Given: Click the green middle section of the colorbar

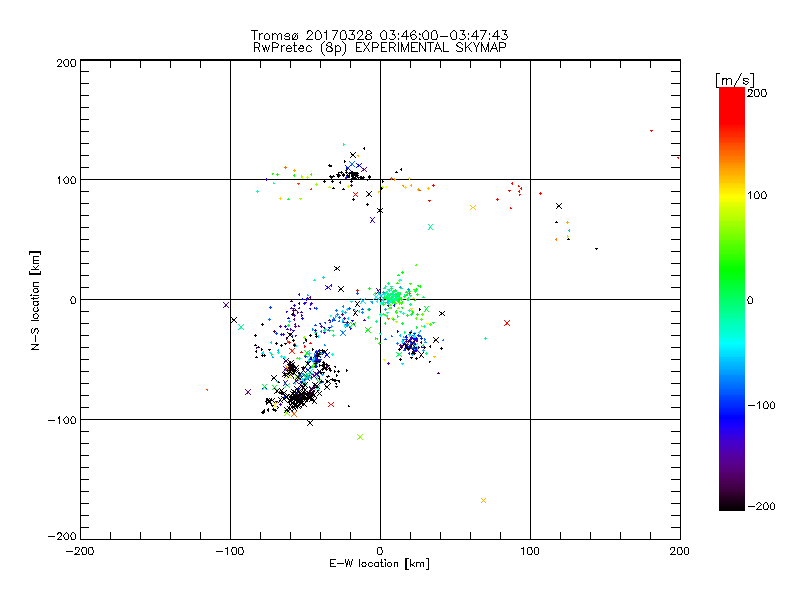Looking at the screenshot, I should click(731, 298).
